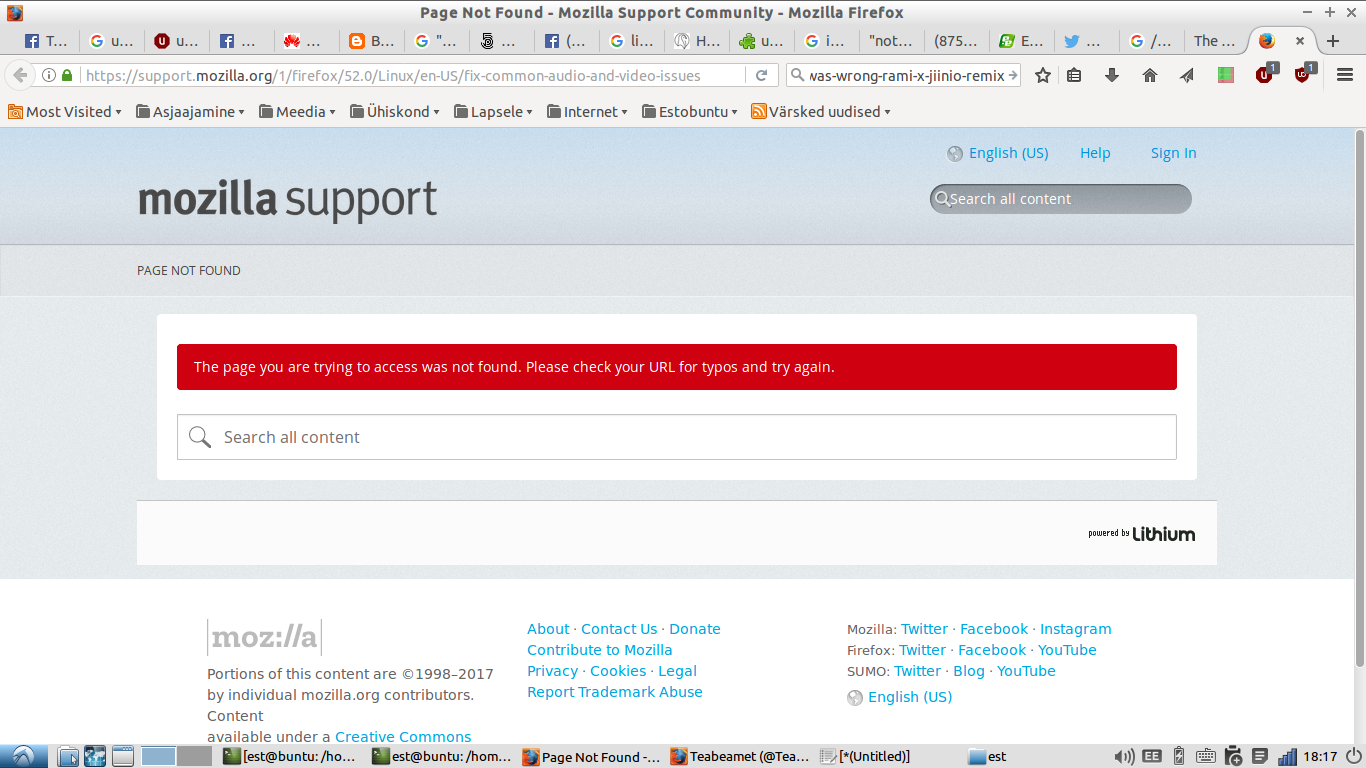The height and width of the screenshot is (768, 1366).
Task: Bookmark this page with the star icon
Action: (x=1043, y=75)
